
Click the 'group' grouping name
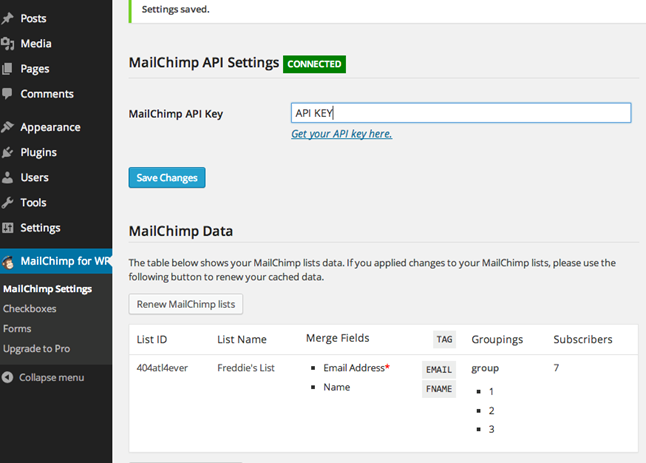485,368
